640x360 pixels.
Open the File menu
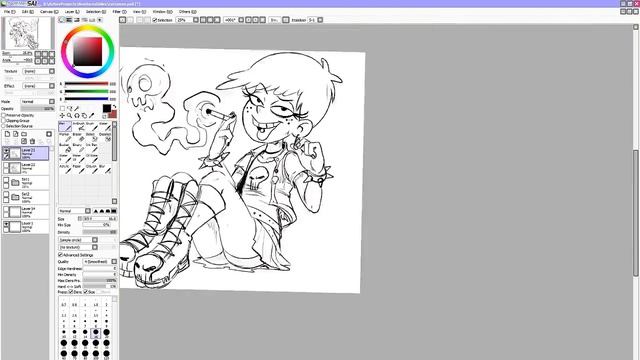9,12
